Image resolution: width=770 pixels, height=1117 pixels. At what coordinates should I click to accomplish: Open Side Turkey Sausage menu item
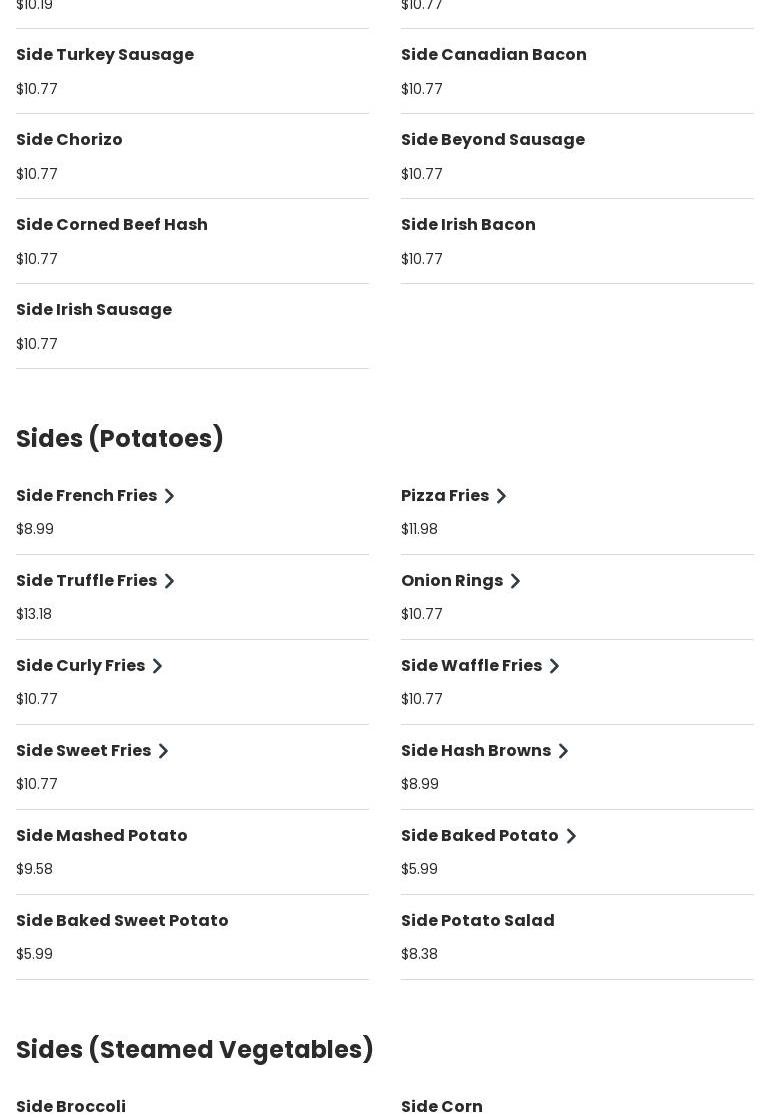pyautogui.click(x=105, y=55)
